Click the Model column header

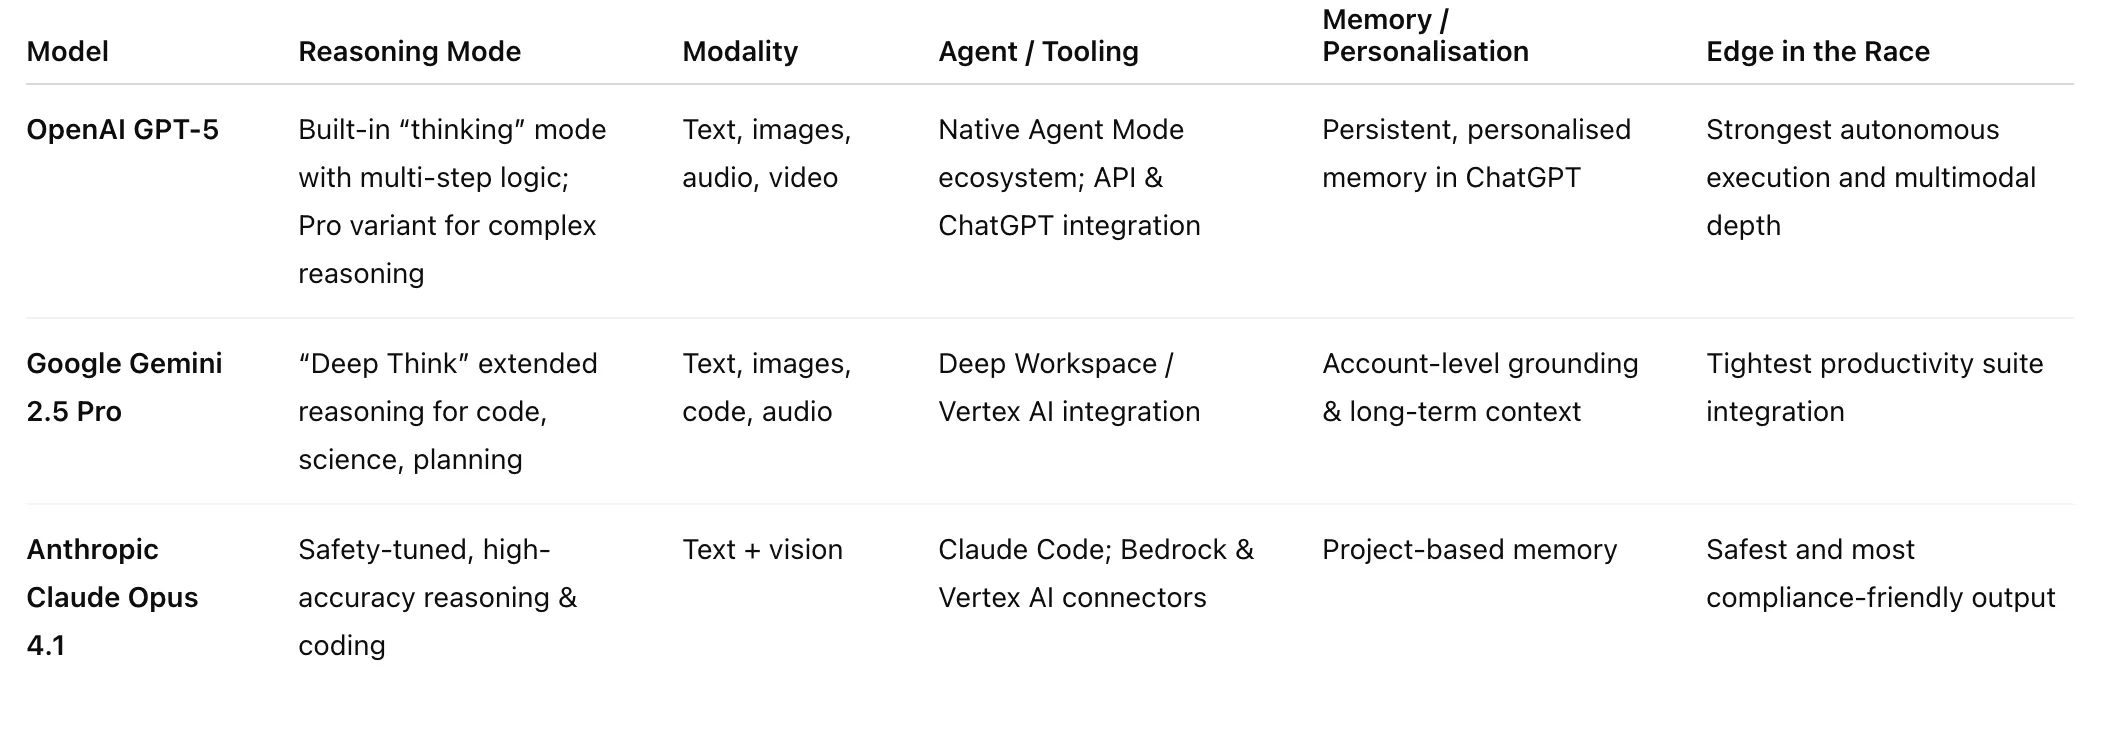point(67,51)
